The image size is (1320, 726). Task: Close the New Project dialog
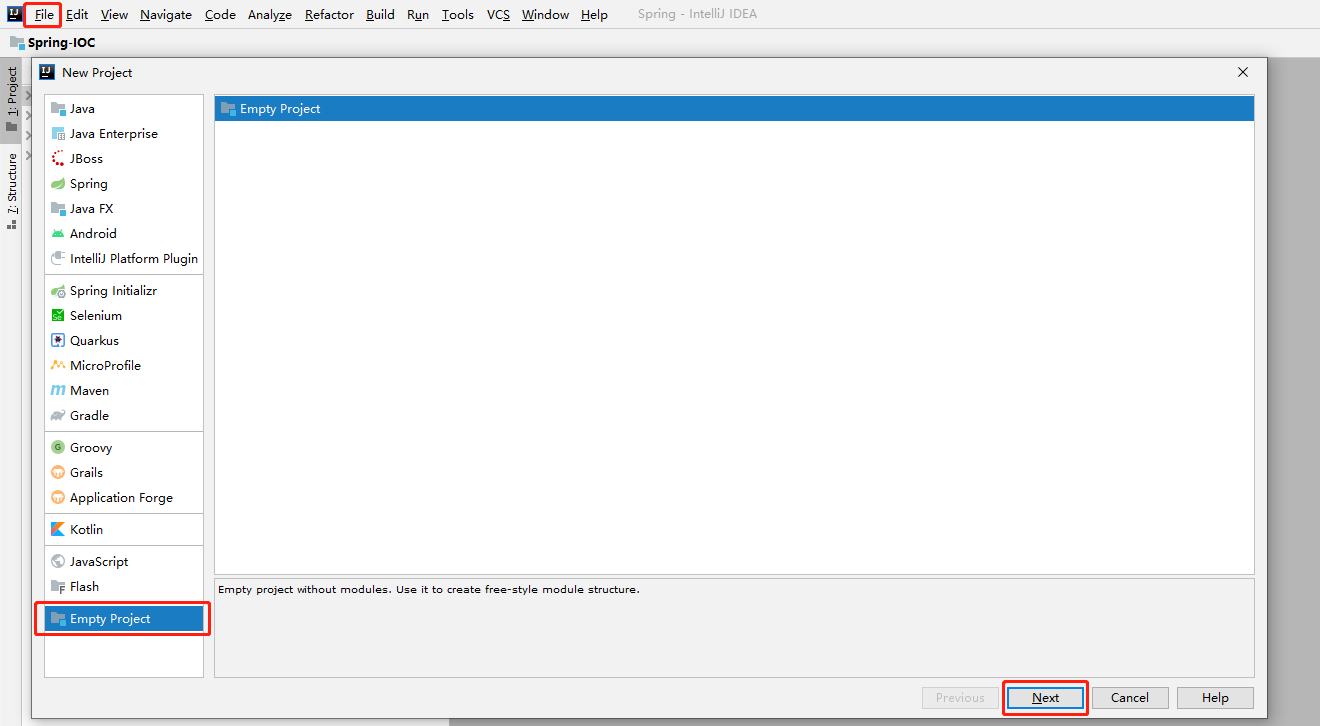[1243, 72]
